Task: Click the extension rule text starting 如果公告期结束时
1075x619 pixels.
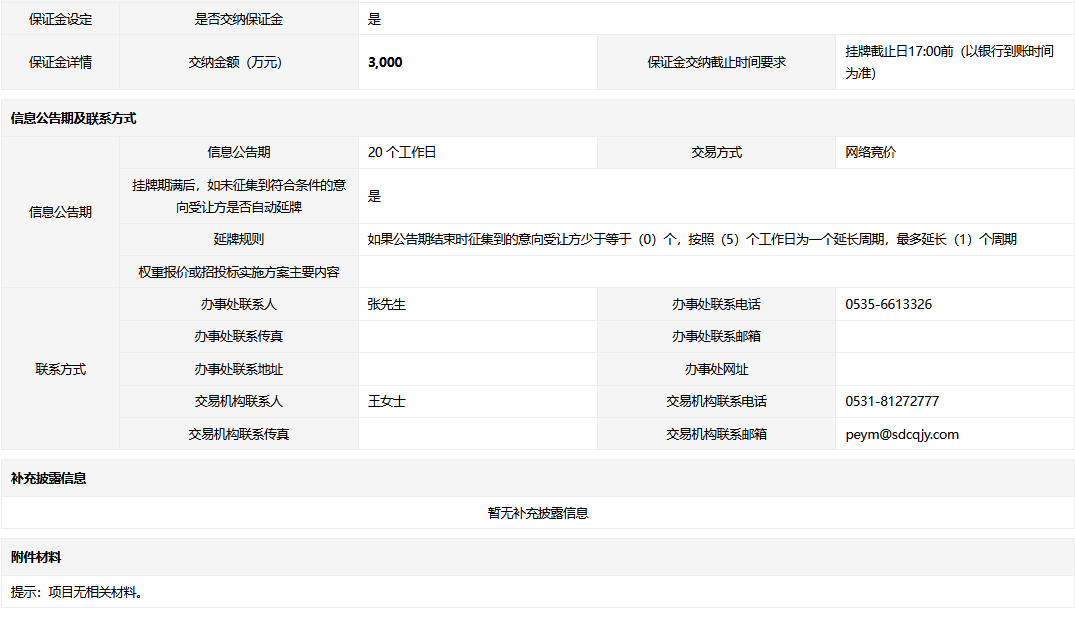Action: coord(691,239)
